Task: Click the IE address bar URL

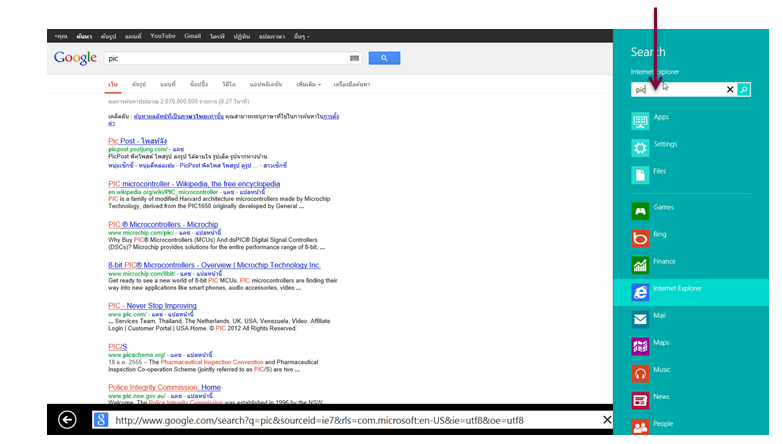Action: [x=319, y=420]
